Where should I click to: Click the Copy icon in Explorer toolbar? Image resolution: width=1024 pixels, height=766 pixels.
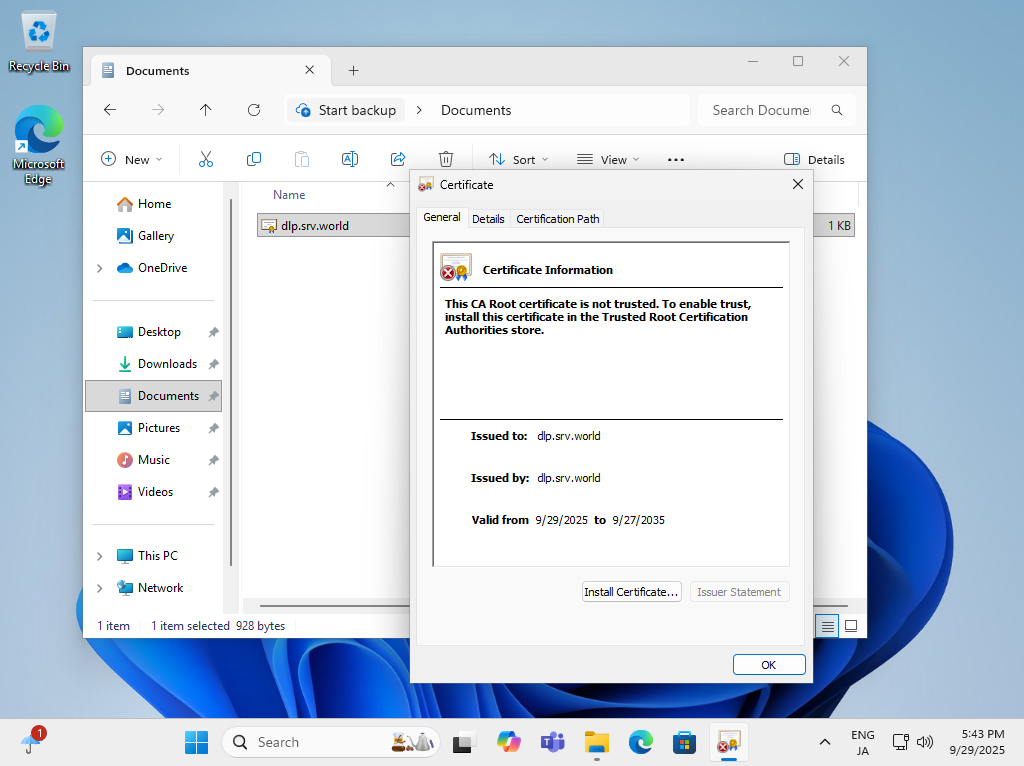point(254,159)
